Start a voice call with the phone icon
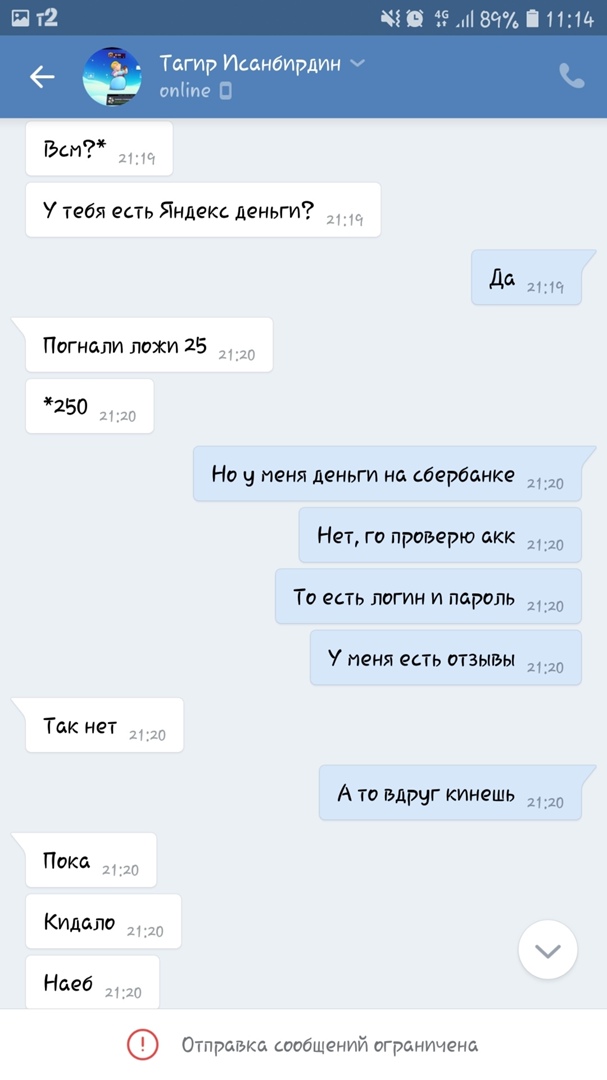The image size is (607, 1080). tap(571, 76)
